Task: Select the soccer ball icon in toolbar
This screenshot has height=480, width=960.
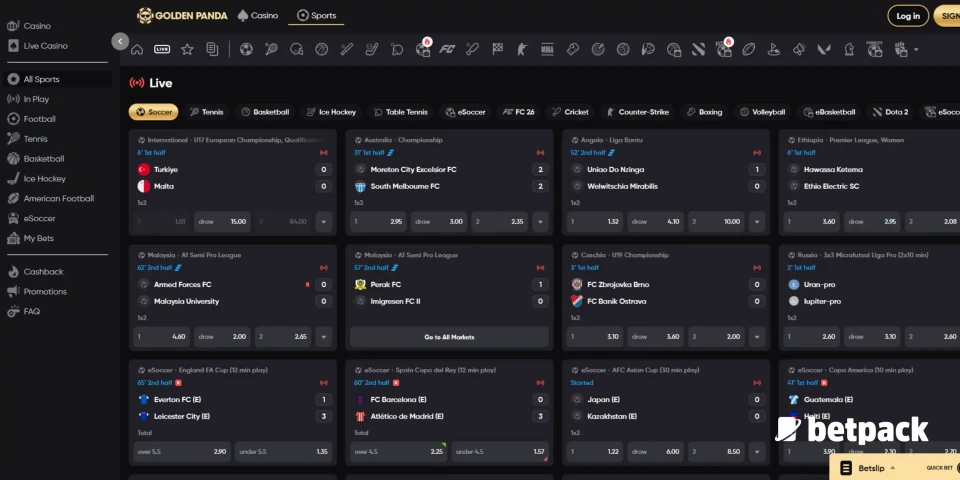Action: click(246, 49)
